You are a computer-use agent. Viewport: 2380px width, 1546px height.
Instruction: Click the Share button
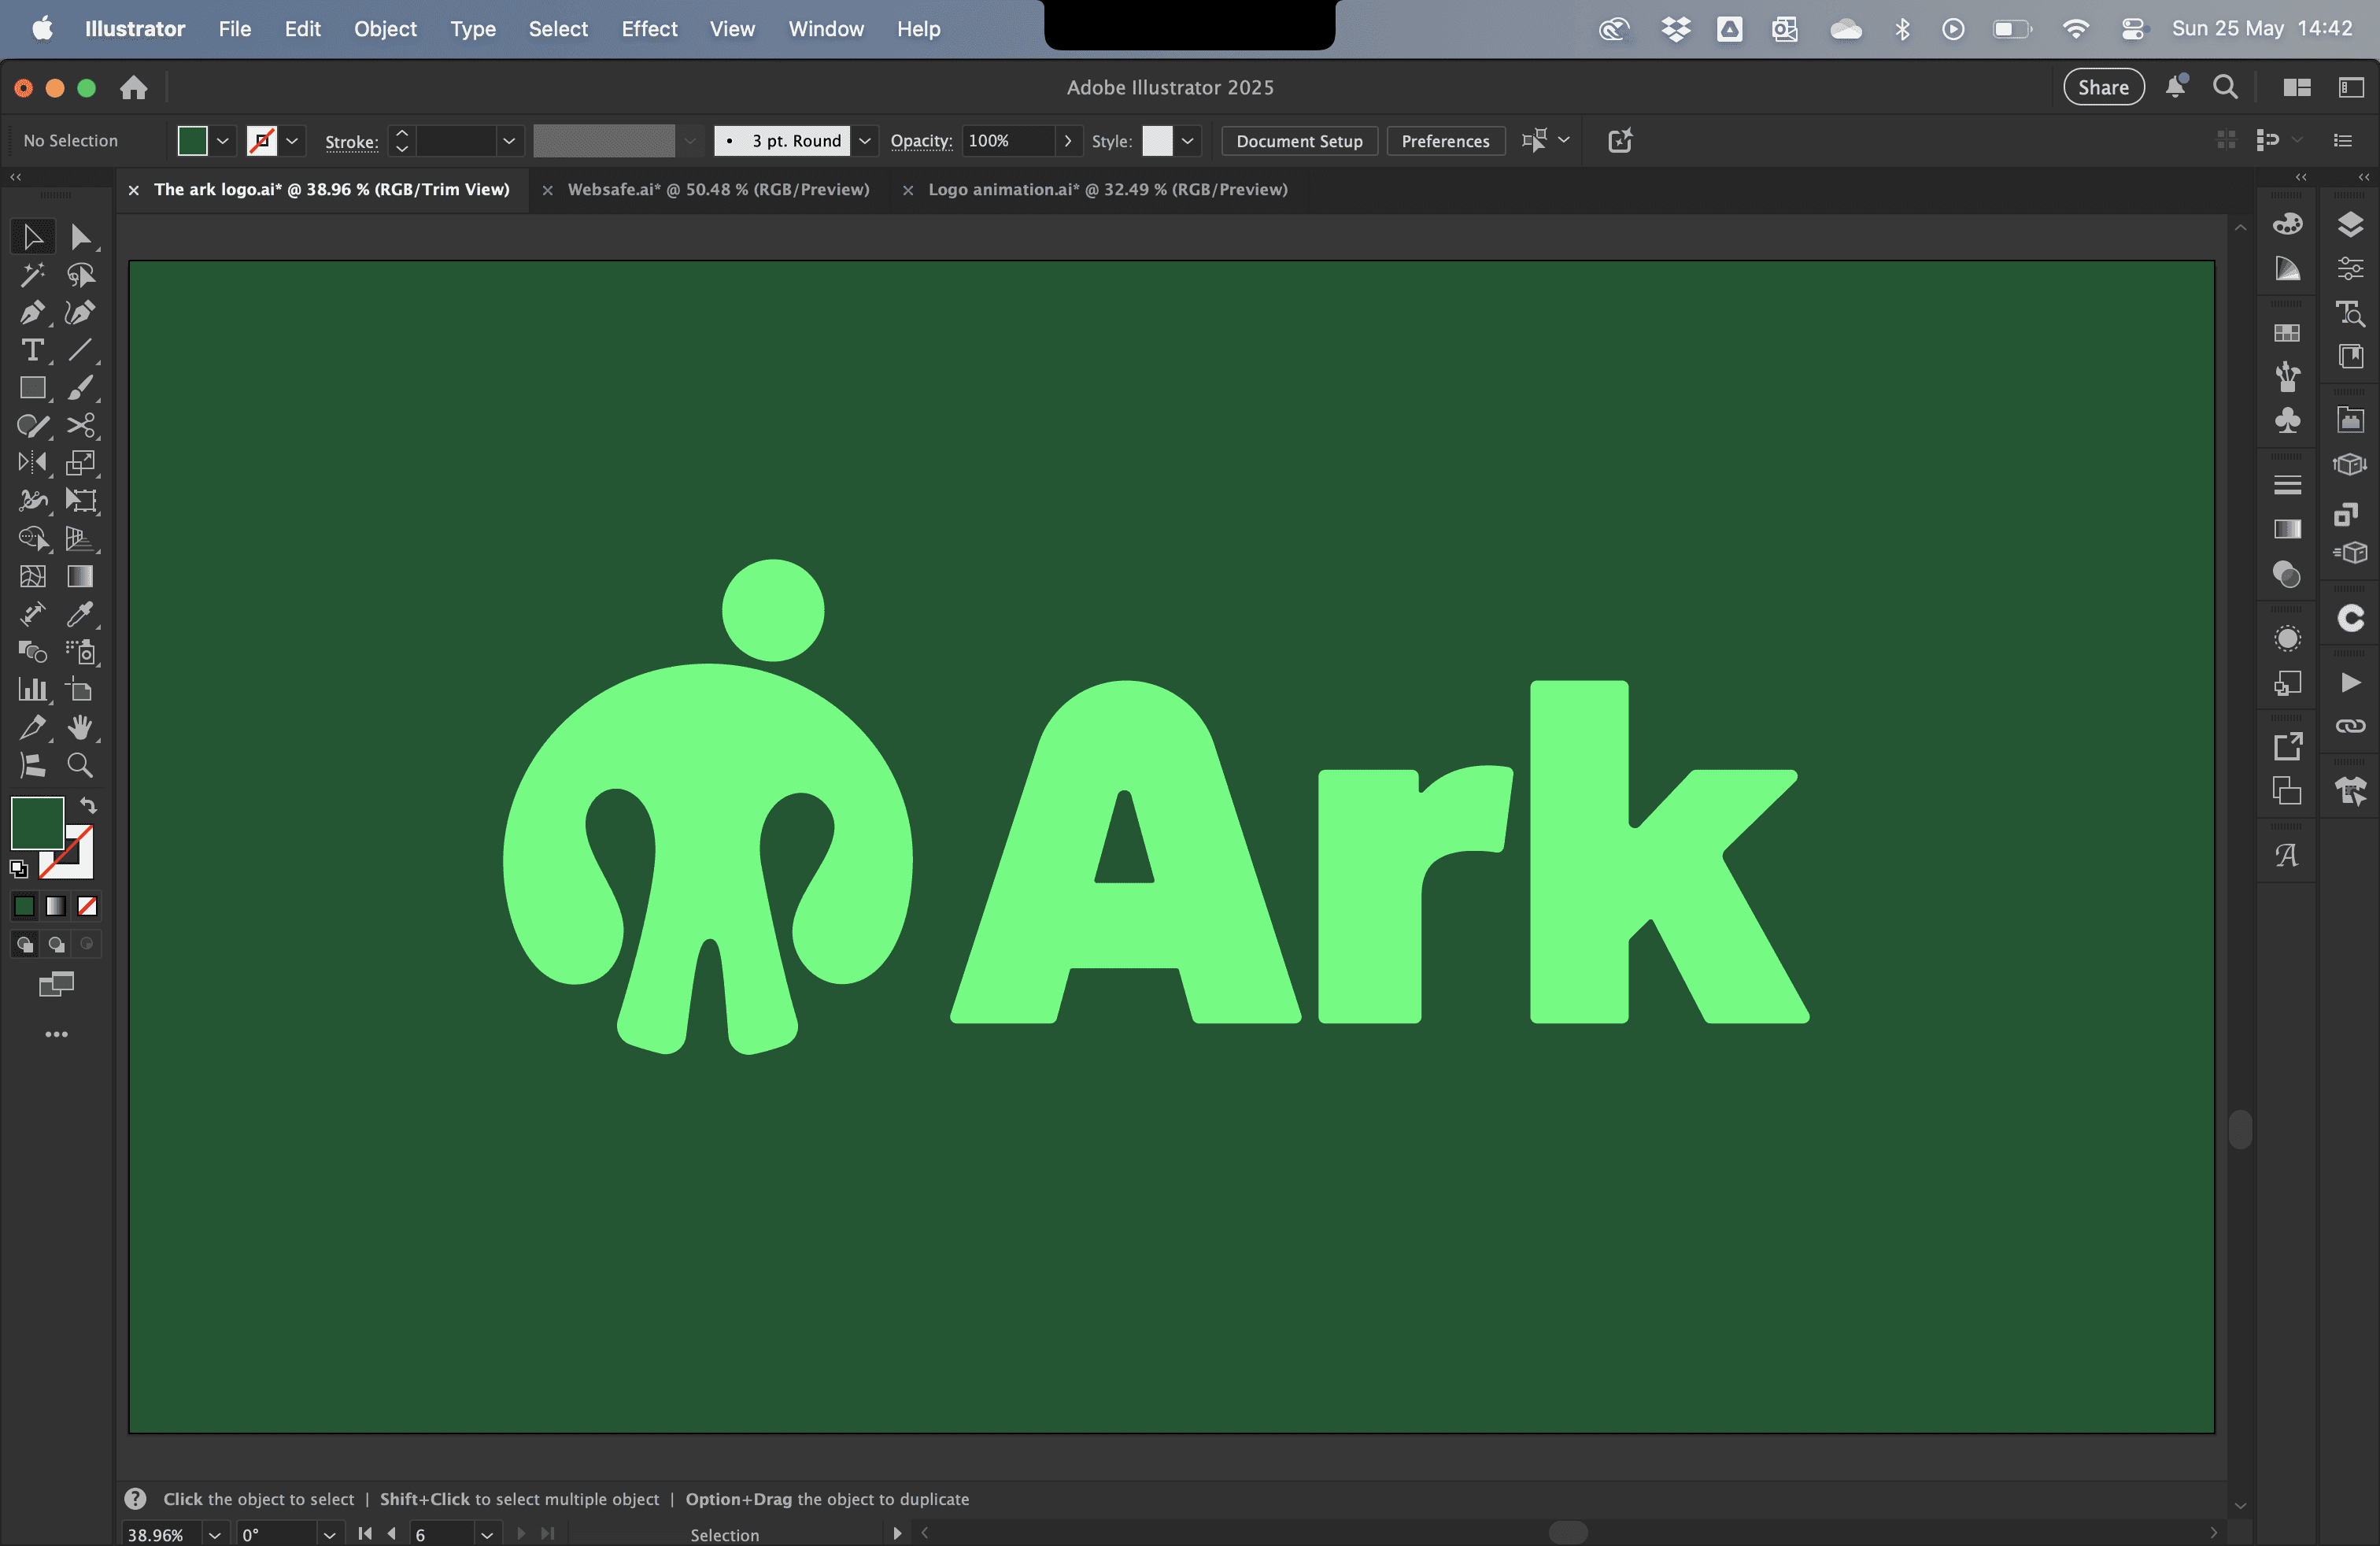pos(2103,87)
